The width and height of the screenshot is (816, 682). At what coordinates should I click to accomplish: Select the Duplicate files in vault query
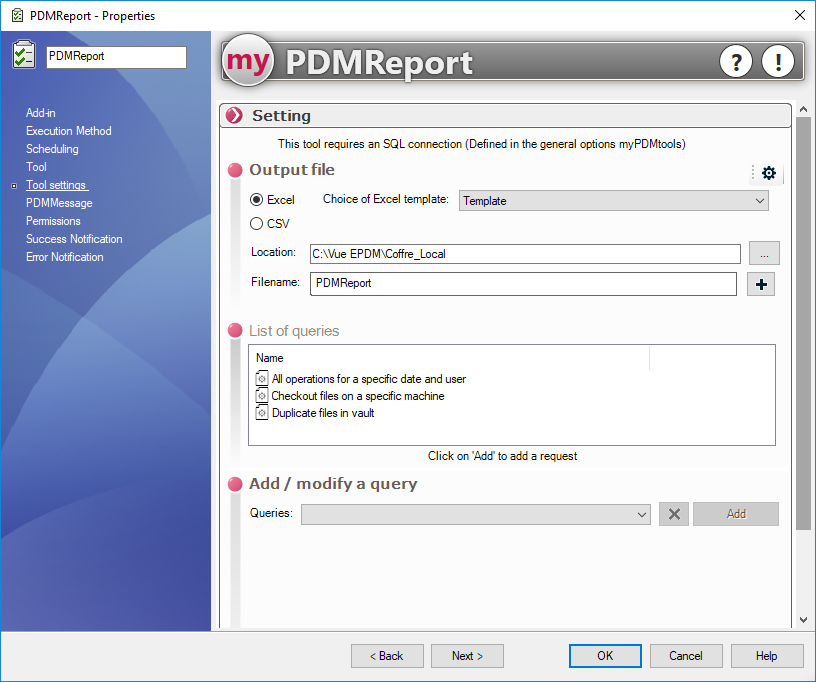point(322,413)
